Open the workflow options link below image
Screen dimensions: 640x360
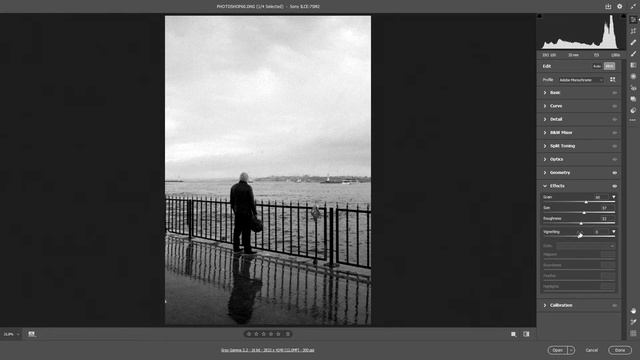tap(267, 350)
